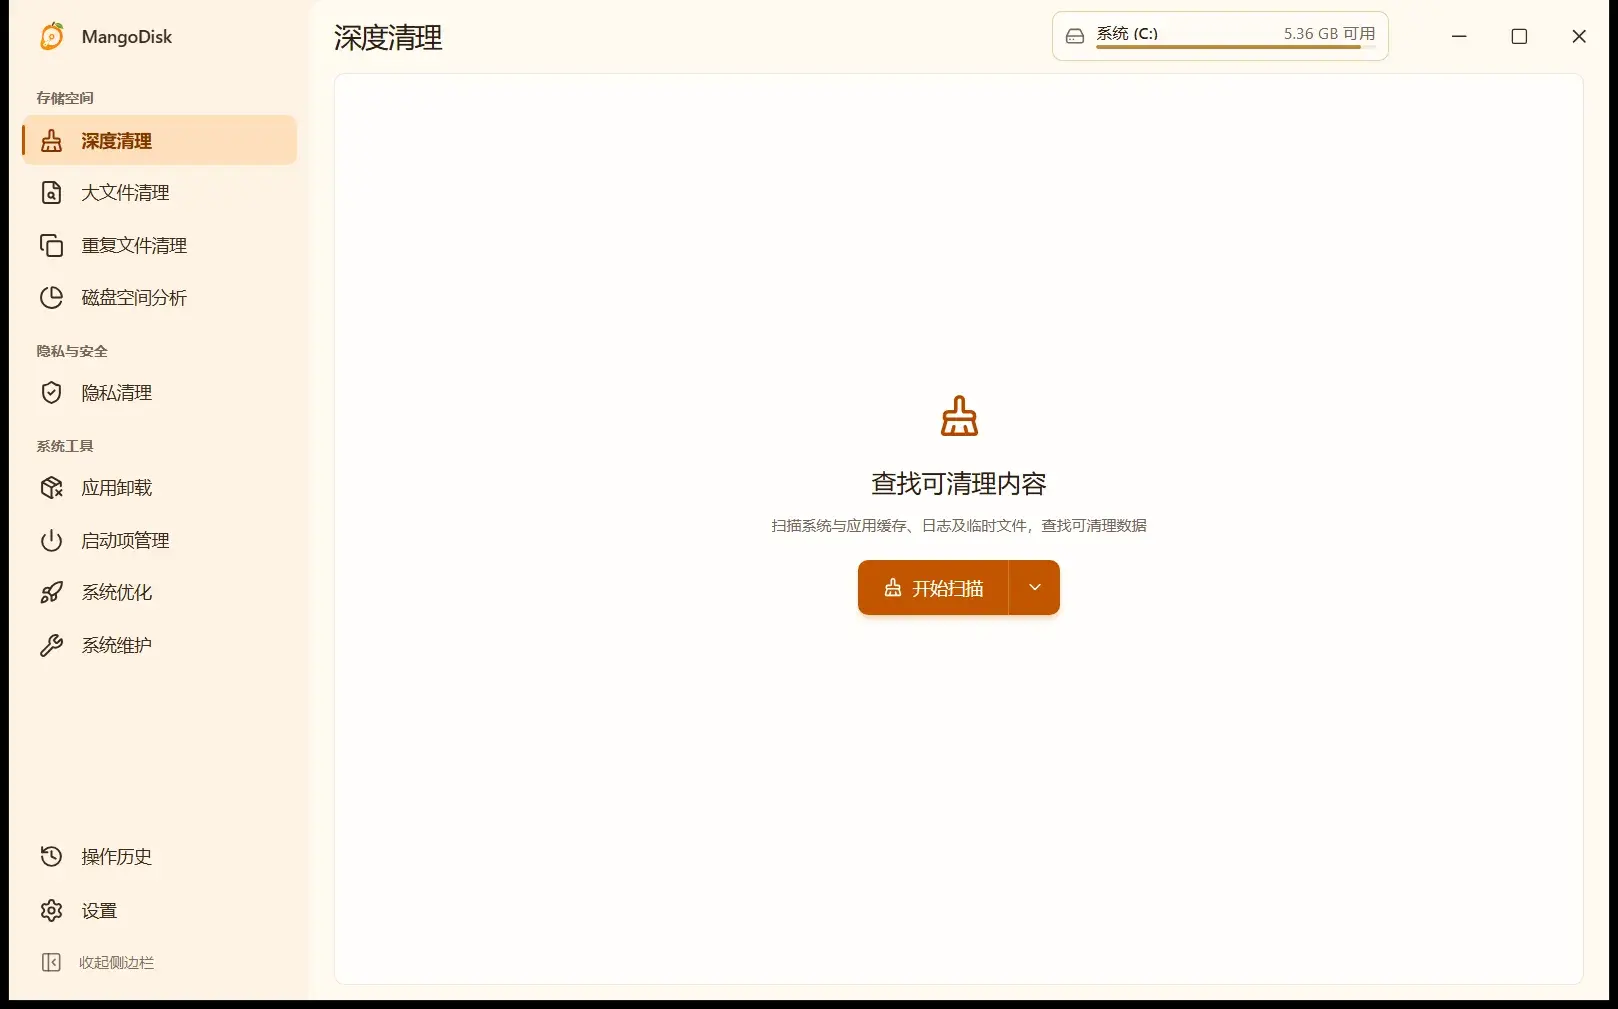Screen dimensions: 1618x1009
Task: Open 操作历史 clock icon
Action: [51, 856]
